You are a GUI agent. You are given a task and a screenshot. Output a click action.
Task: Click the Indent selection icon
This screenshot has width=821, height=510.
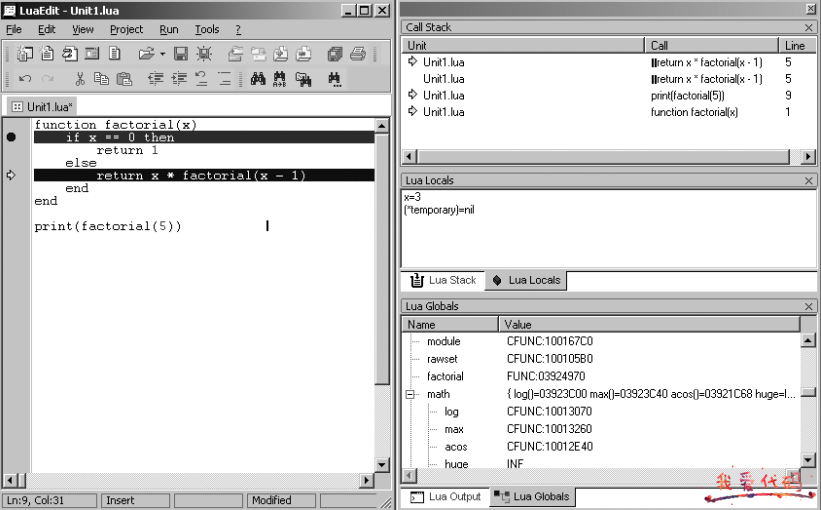click(179, 79)
